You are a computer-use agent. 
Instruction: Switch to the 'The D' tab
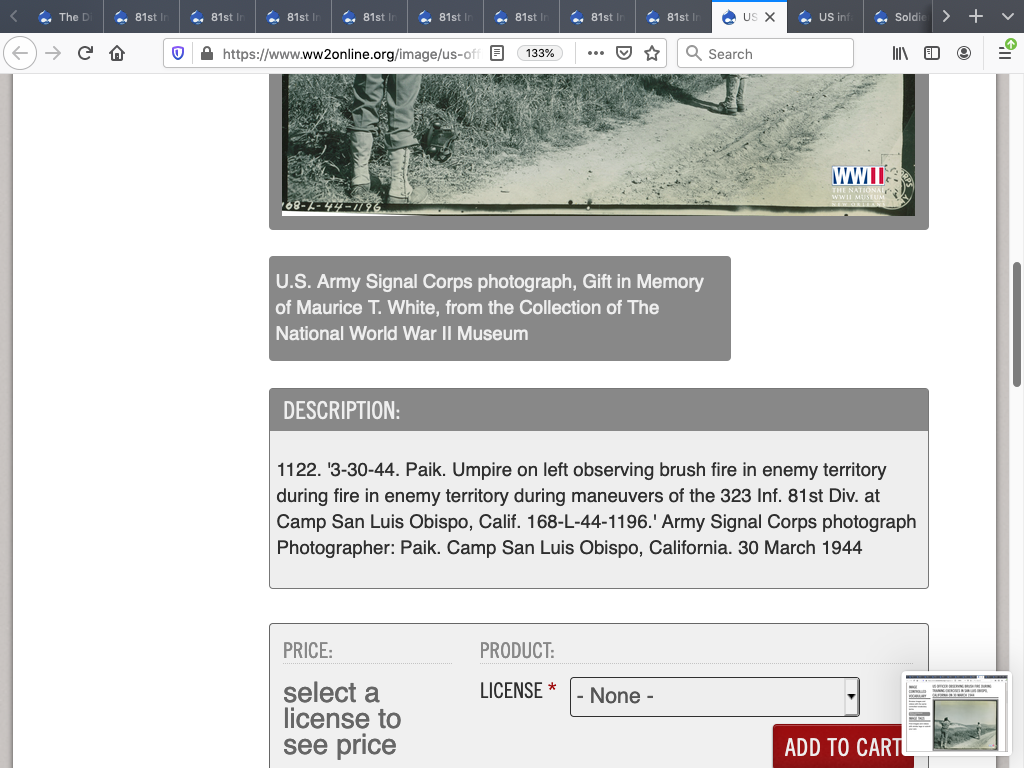(60, 17)
